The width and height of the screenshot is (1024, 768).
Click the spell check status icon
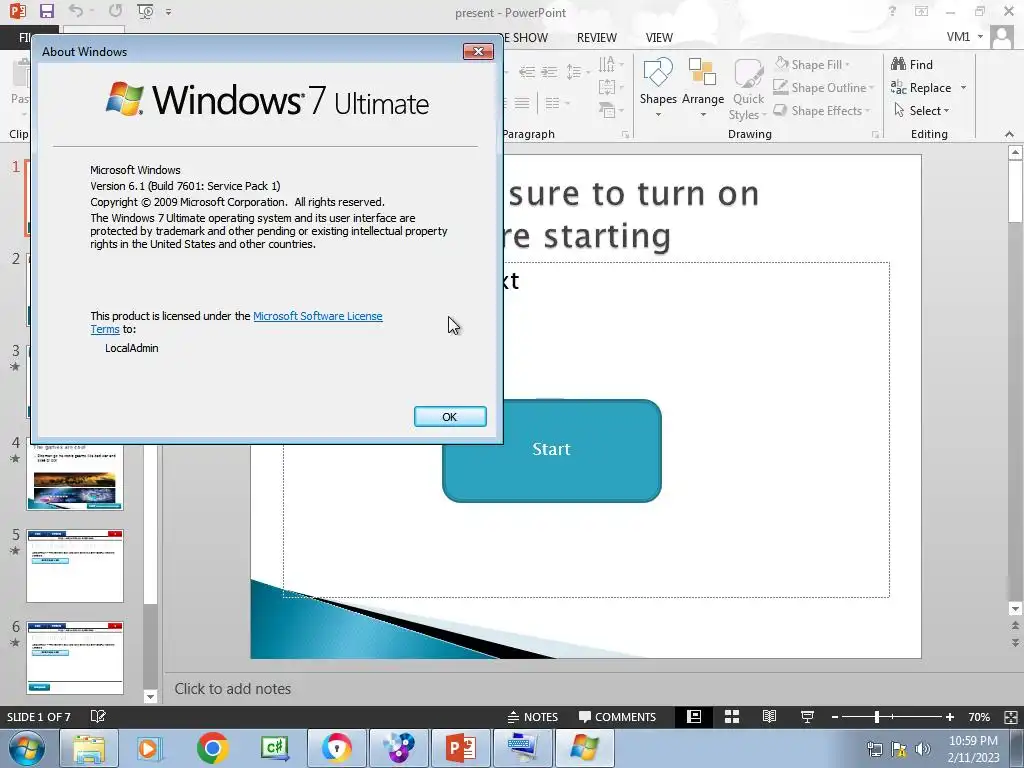(98, 716)
